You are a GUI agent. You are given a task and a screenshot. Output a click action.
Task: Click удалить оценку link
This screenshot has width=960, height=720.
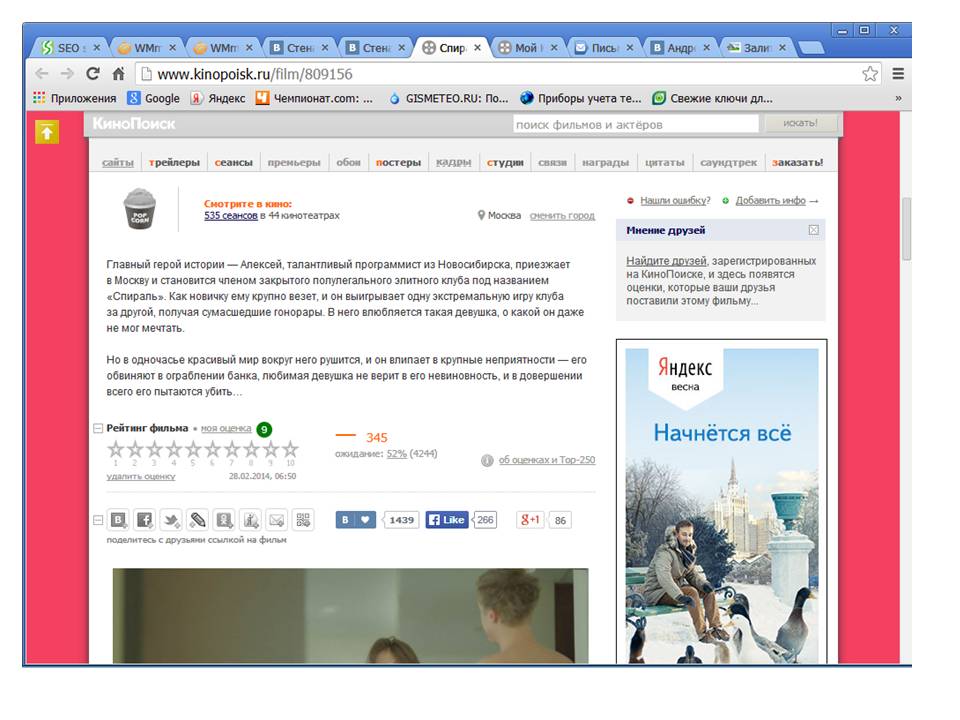[141, 476]
